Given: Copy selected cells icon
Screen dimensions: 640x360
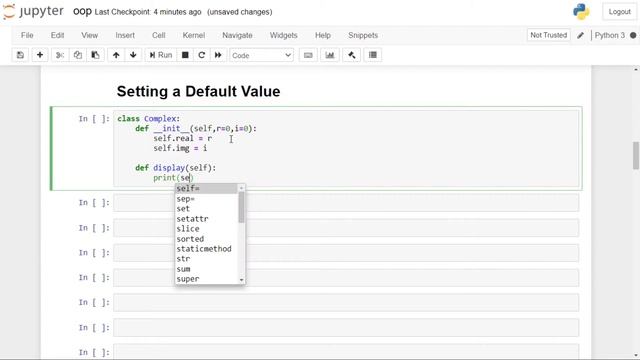Looking at the screenshot, I should (78, 55).
